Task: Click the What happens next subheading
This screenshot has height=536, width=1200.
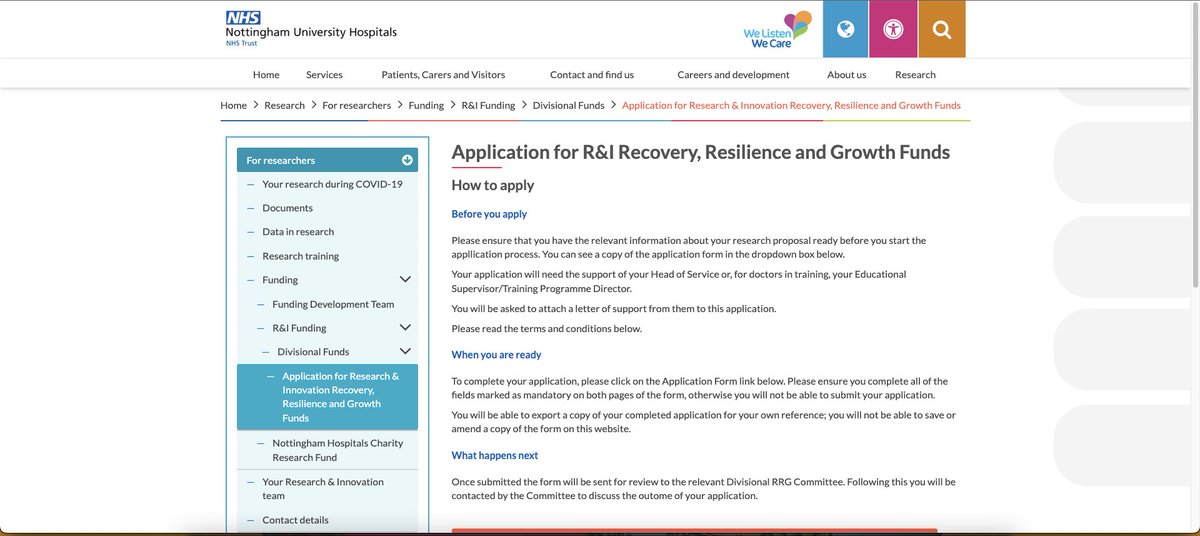Action: (x=495, y=456)
